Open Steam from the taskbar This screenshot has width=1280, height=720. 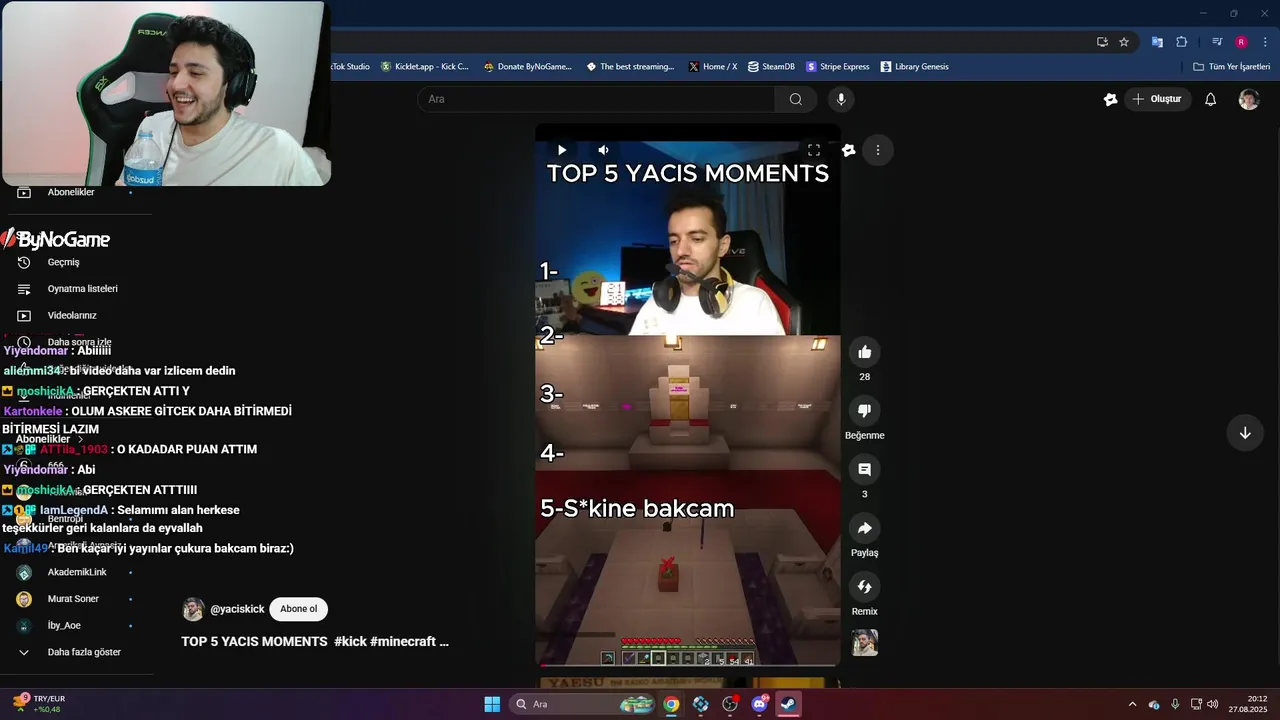789,704
